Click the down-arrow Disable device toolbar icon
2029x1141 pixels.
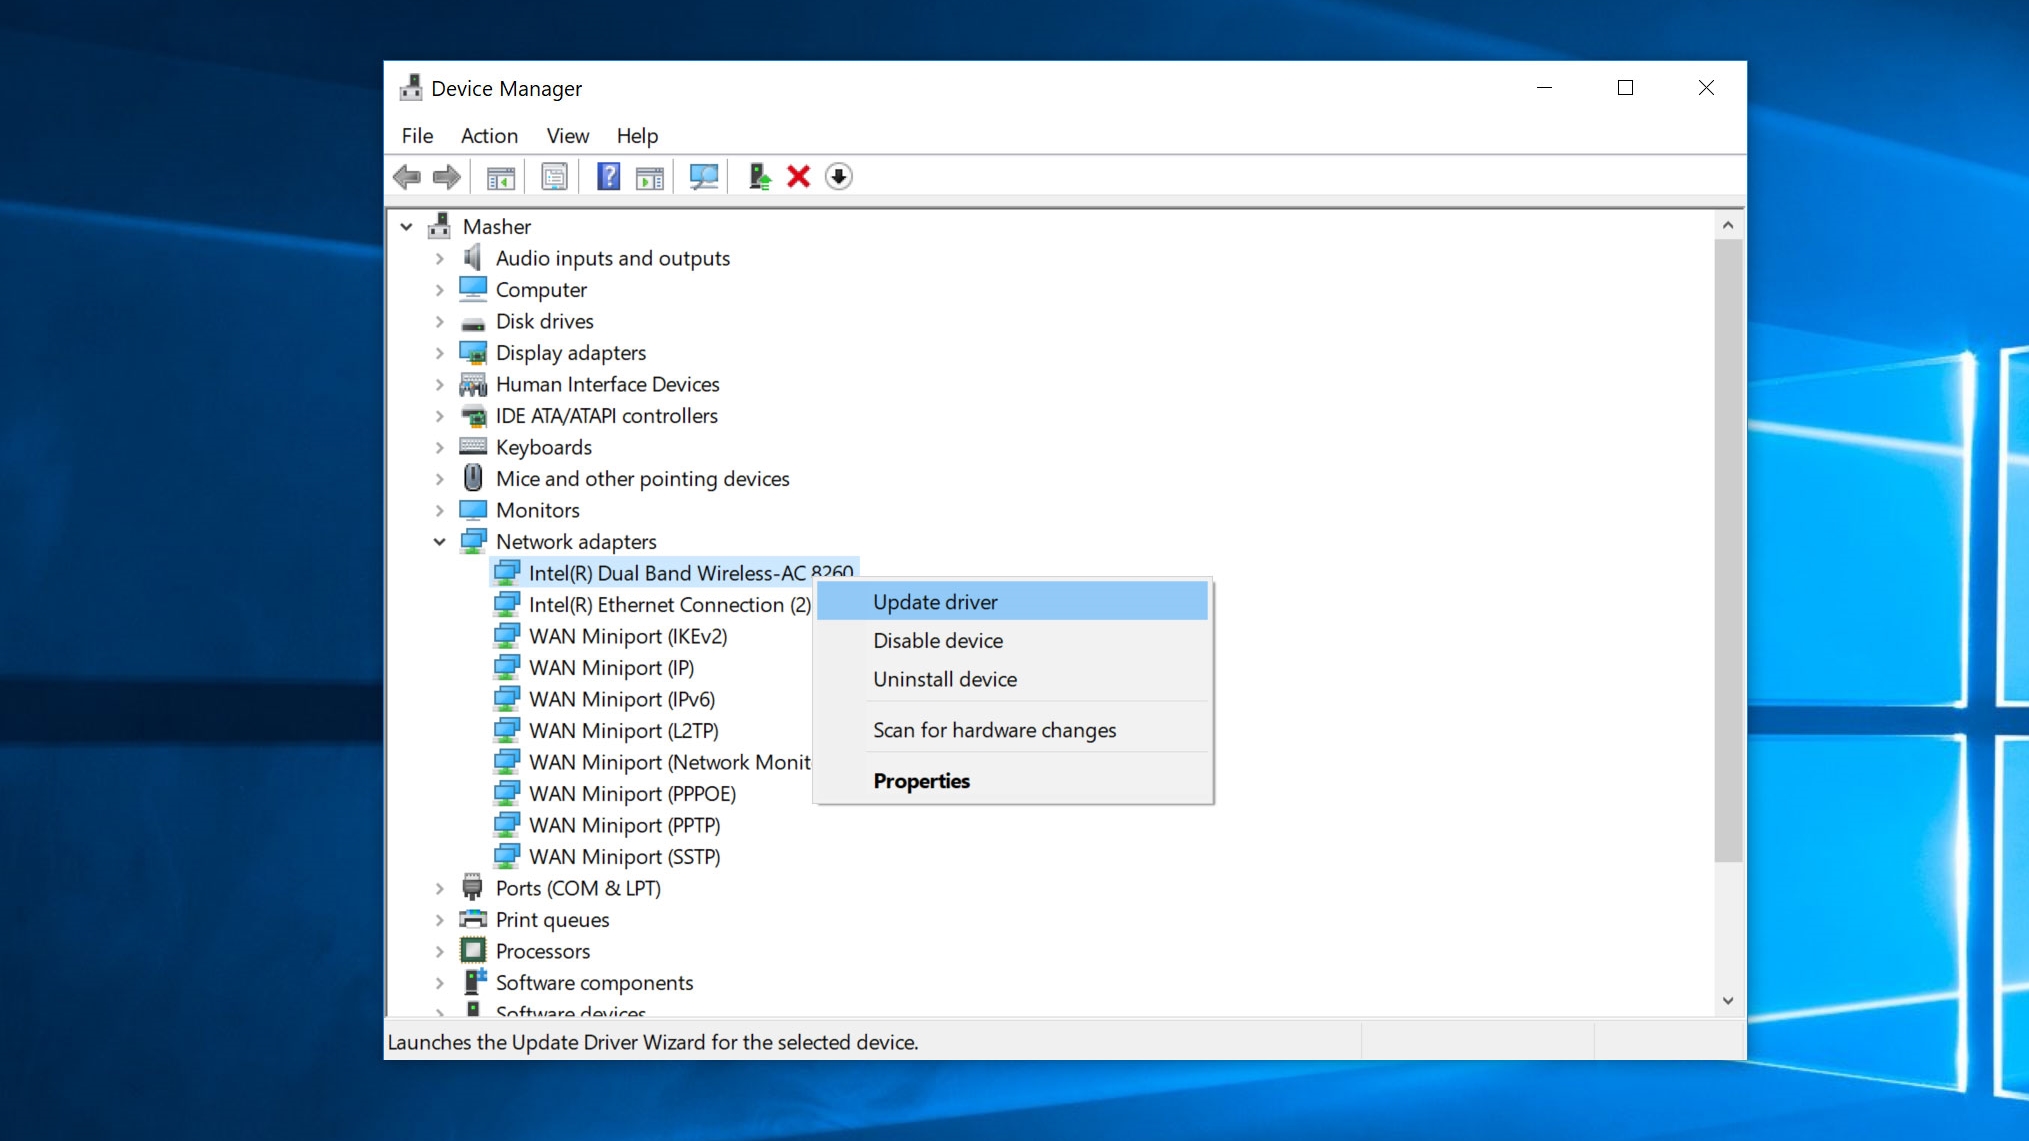click(x=838, y=177)
